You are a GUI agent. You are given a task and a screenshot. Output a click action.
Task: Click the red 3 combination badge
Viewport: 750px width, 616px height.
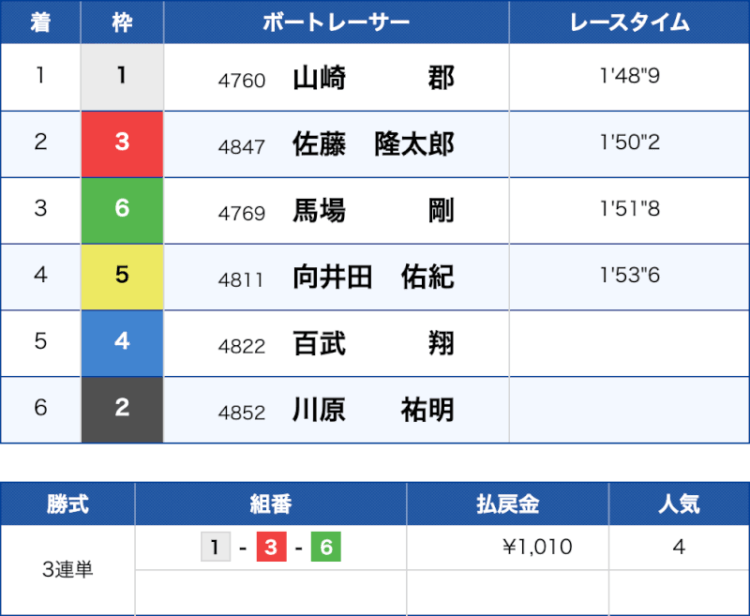tap(271, 547)
